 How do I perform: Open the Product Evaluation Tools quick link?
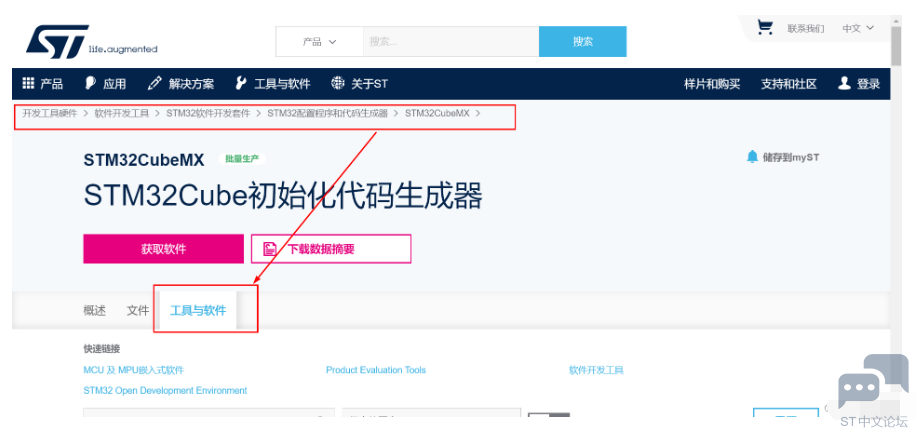tap(375, 370)
